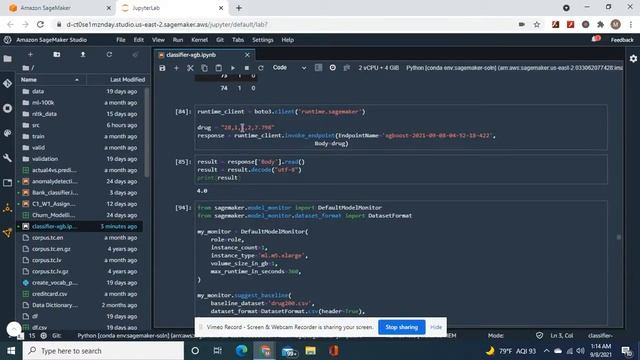The width and height of the screenshot is (640, 360).
Task: Restart the kernel
Action: [x=261, y=68]
